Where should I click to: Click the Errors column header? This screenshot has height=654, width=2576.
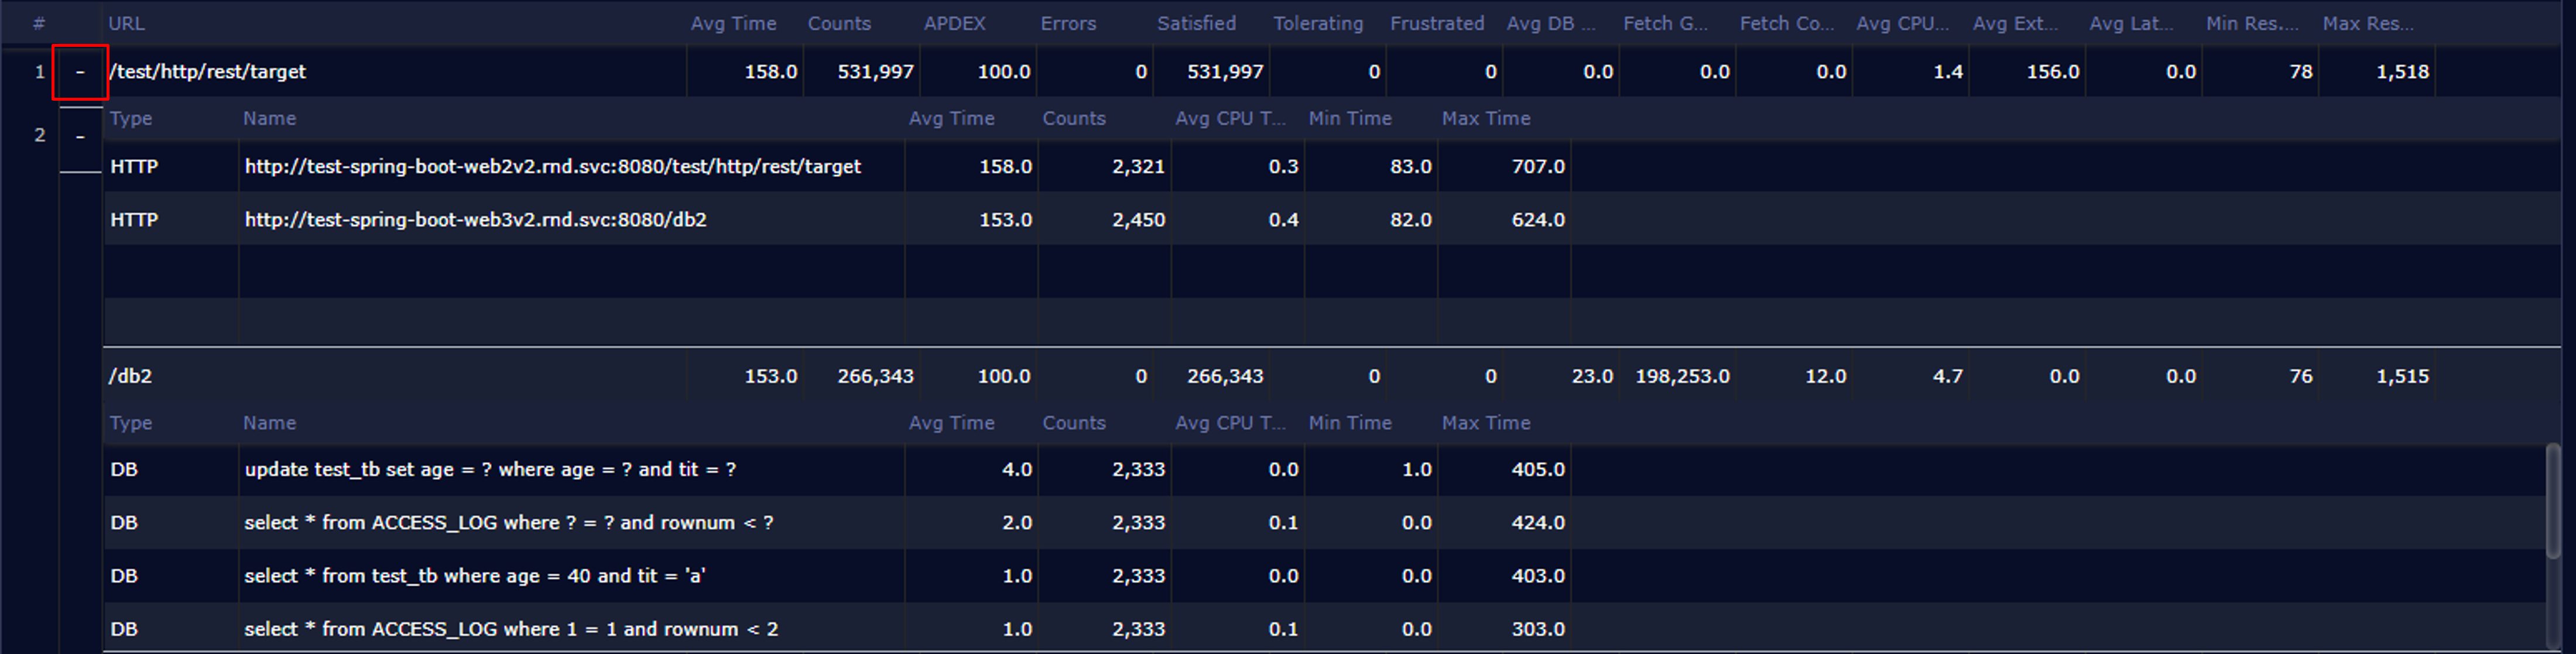1068,23
